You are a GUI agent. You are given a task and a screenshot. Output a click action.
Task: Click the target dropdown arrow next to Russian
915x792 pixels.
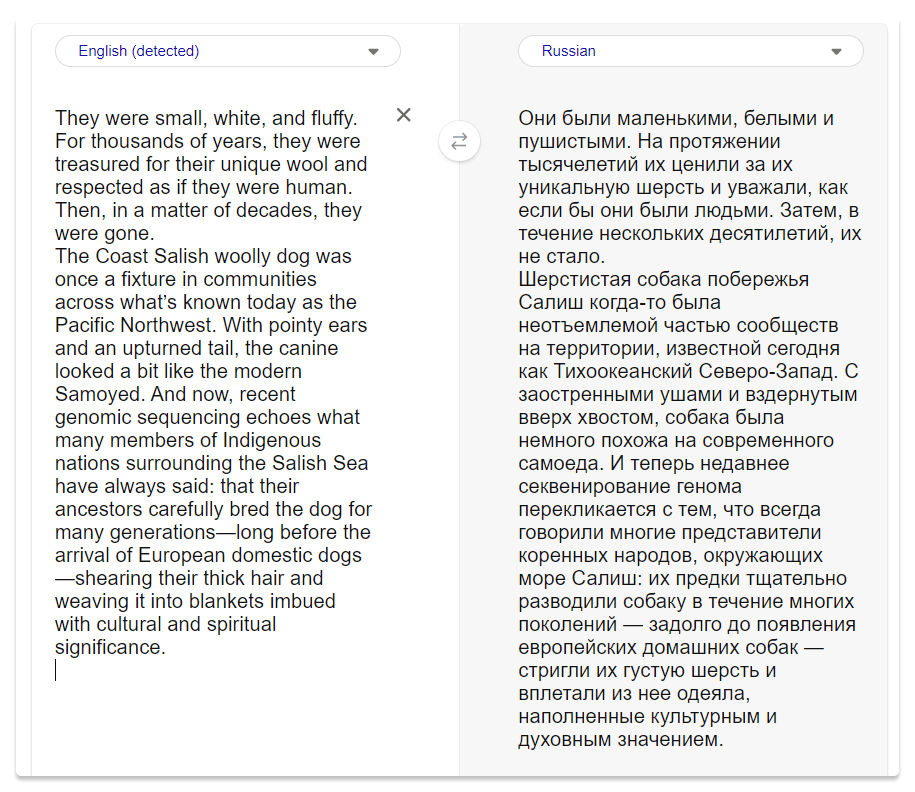click(836, 51)
